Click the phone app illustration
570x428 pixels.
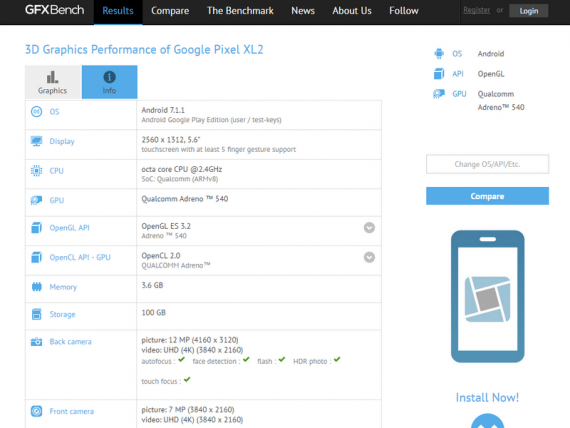[x=487, y=296]
